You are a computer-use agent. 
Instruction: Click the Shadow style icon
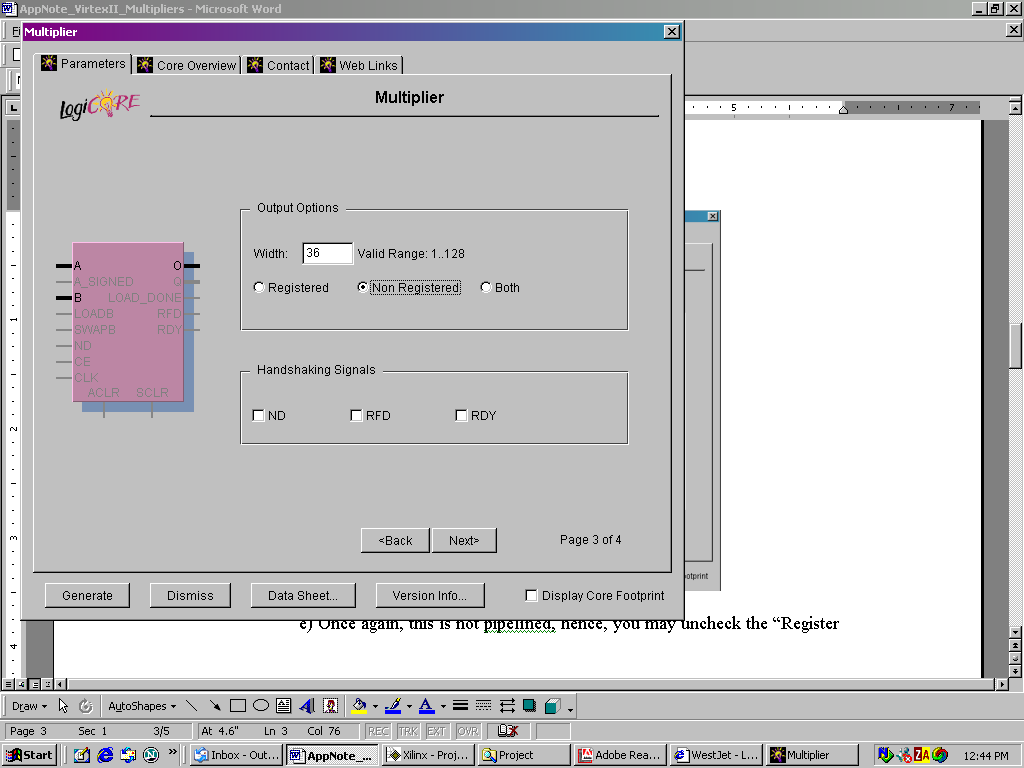530,706
